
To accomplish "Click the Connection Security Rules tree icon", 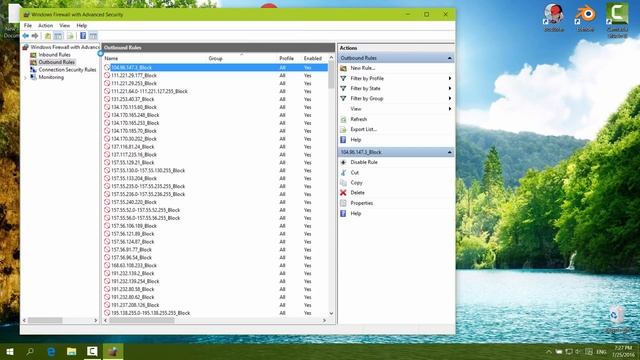I will click(33, 70).
